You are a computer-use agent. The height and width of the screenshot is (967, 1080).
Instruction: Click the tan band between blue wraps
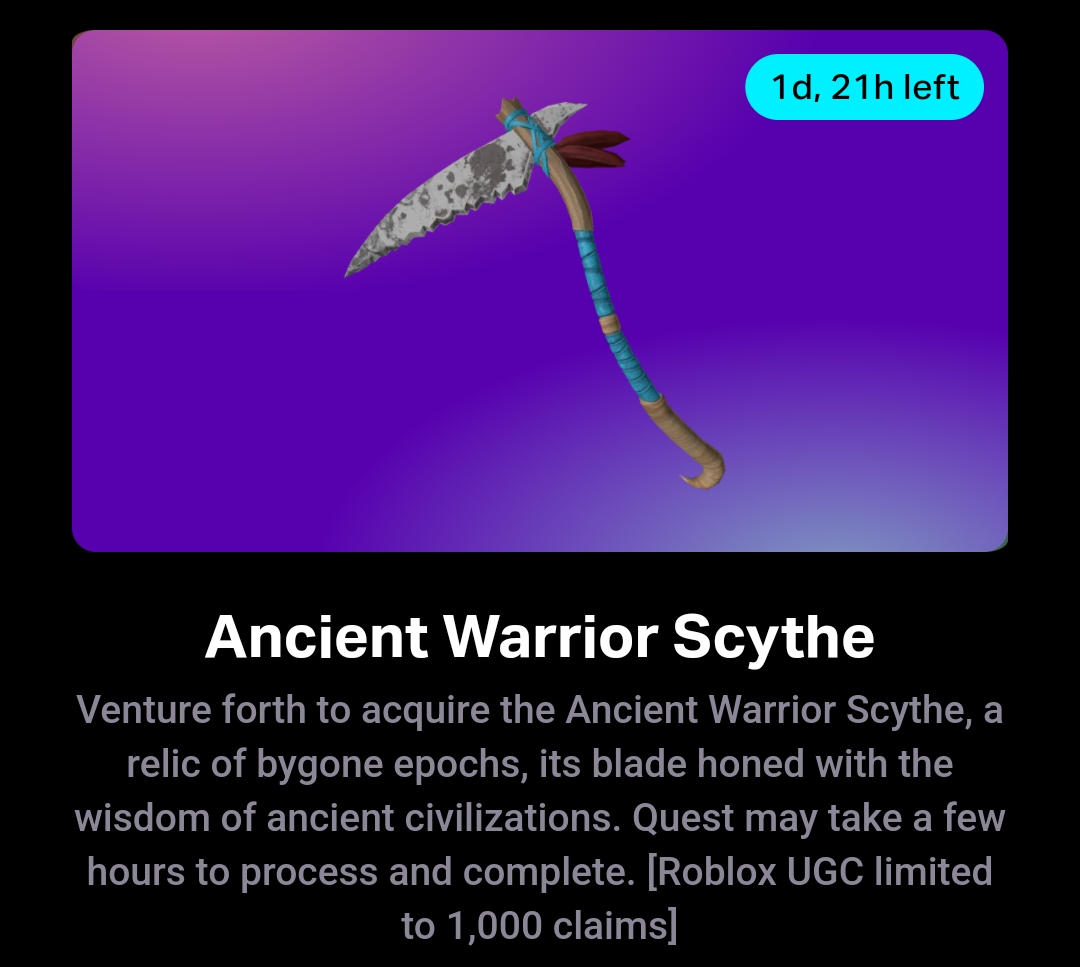tap(610, 323)
